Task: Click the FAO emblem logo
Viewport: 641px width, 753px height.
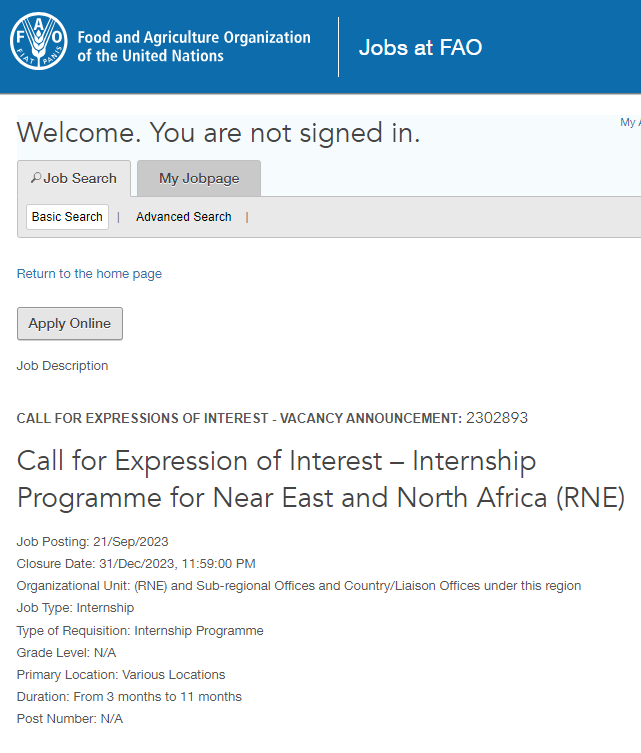Action: [x=40, y=46]
